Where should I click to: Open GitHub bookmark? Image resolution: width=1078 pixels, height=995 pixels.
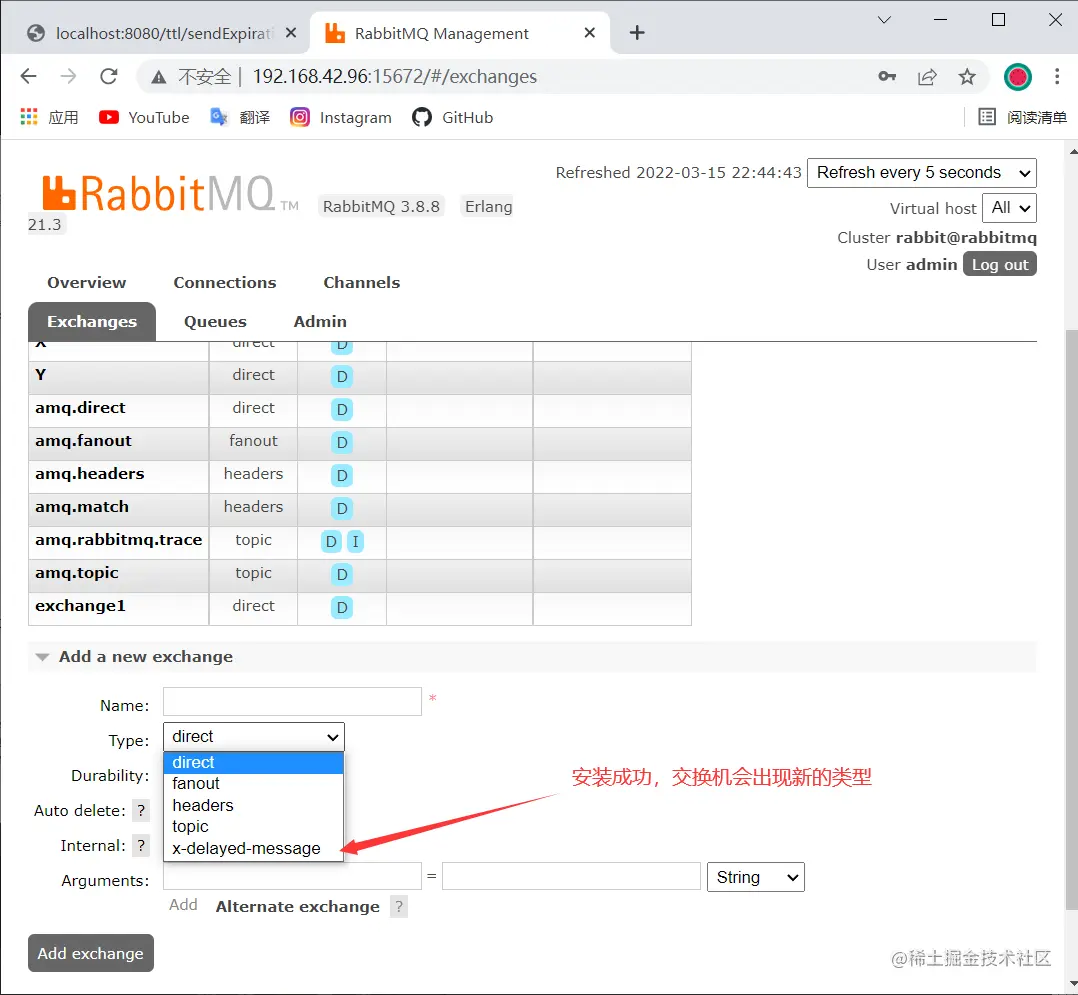coord(452,118)
